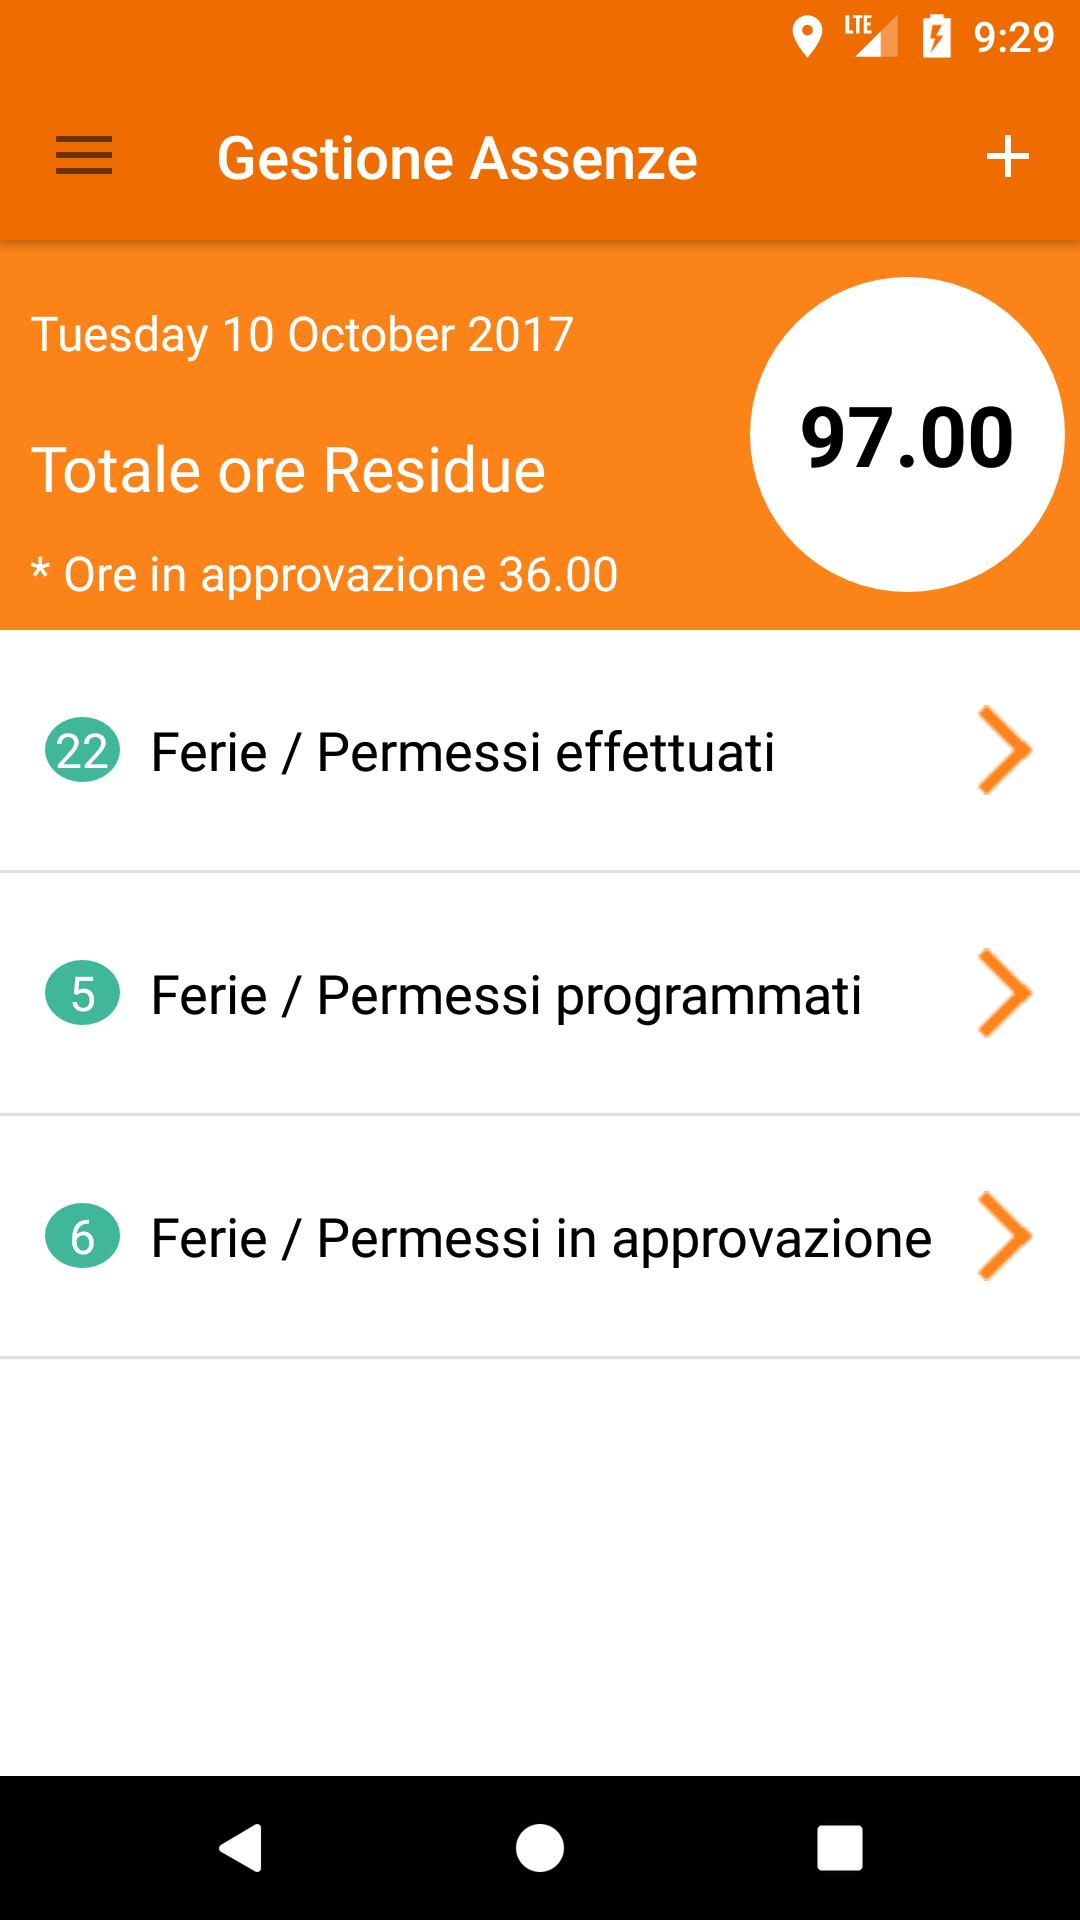Viewport: 1080px width, 1920px height.
Task: Tap the location icon in status bar
Action: point(806,37)
